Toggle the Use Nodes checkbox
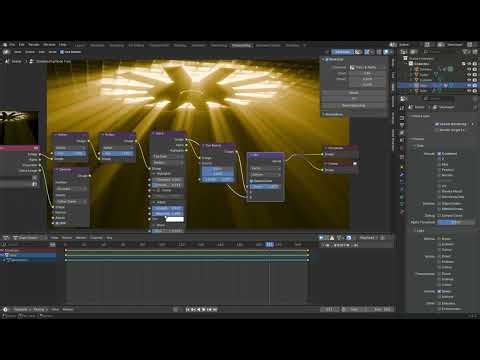Viewport: 480px width, 360px height. coord(62,52)
